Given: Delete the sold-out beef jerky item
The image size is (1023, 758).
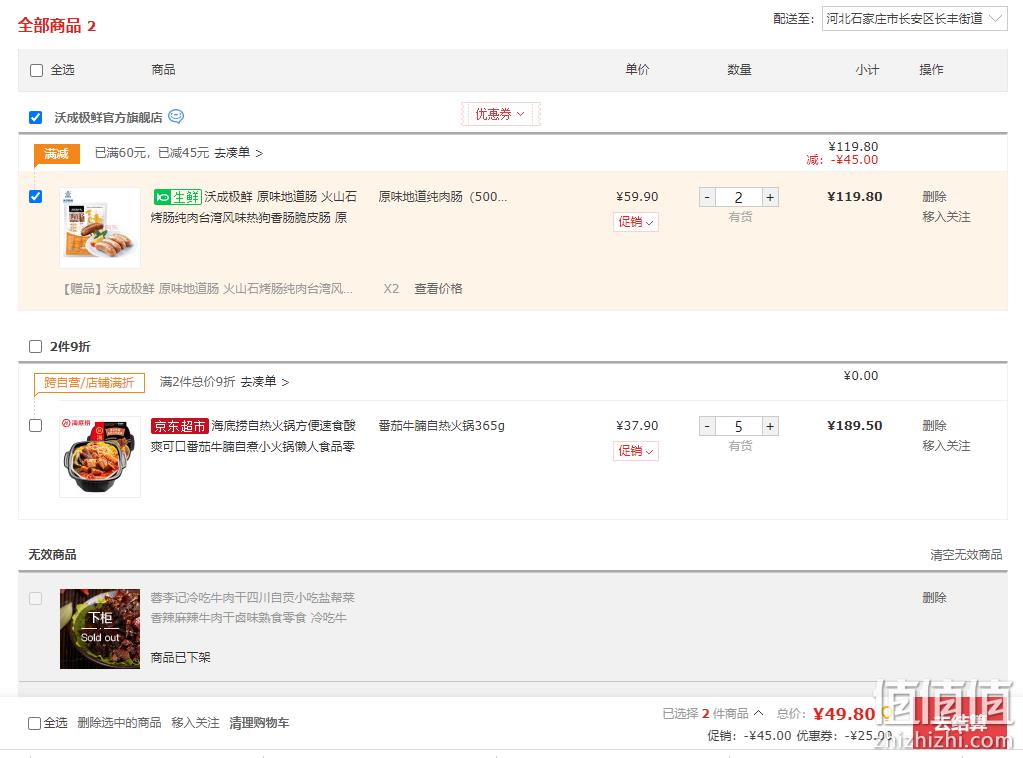Looking at the screenshot, I should 934,598.
